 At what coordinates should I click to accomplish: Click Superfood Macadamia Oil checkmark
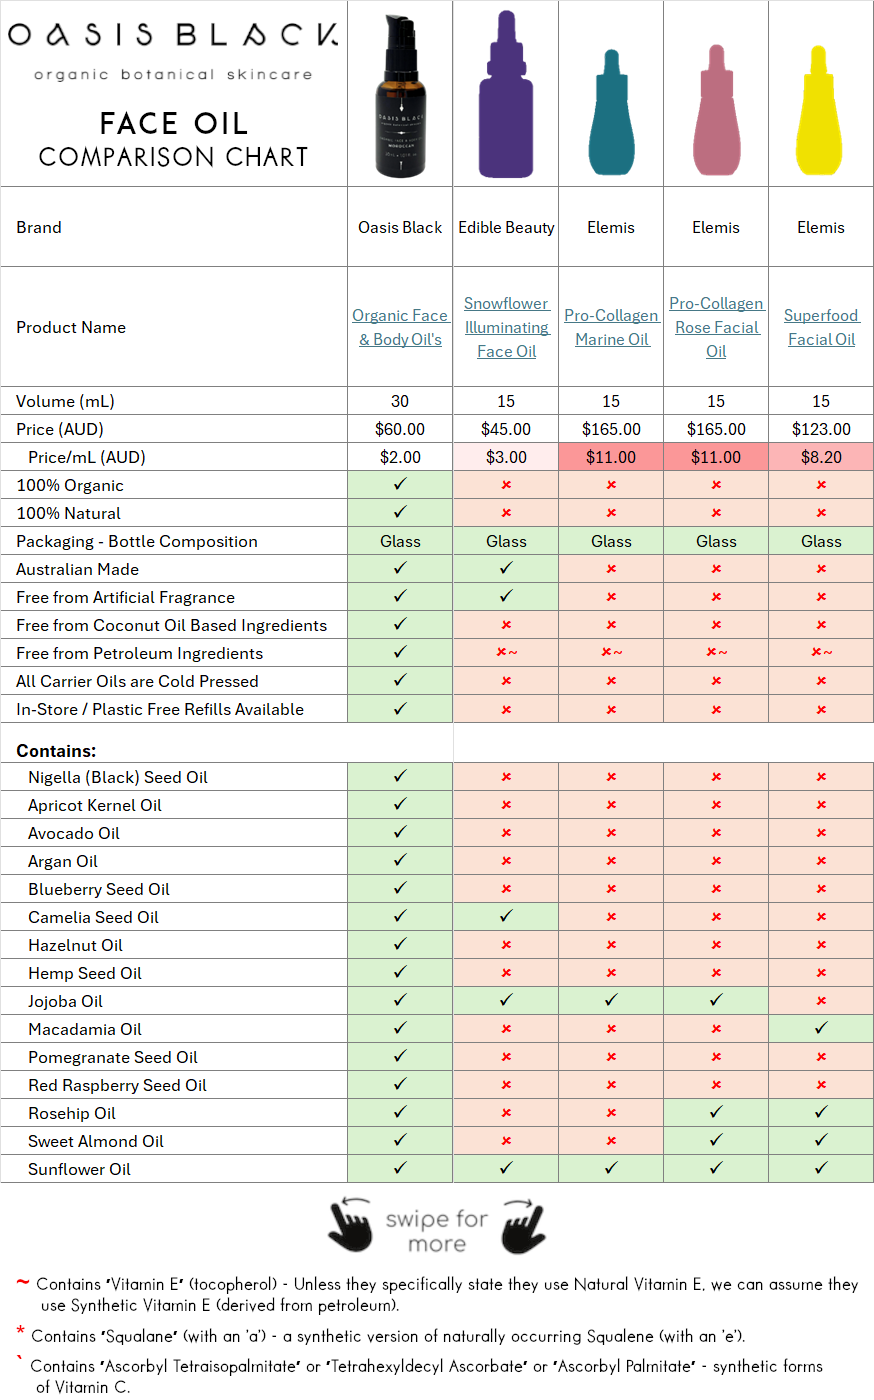(821, 1028)
